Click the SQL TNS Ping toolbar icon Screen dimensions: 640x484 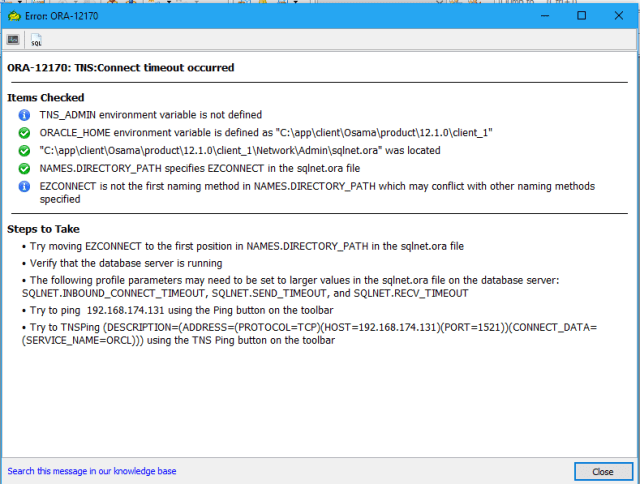[36, 40]
